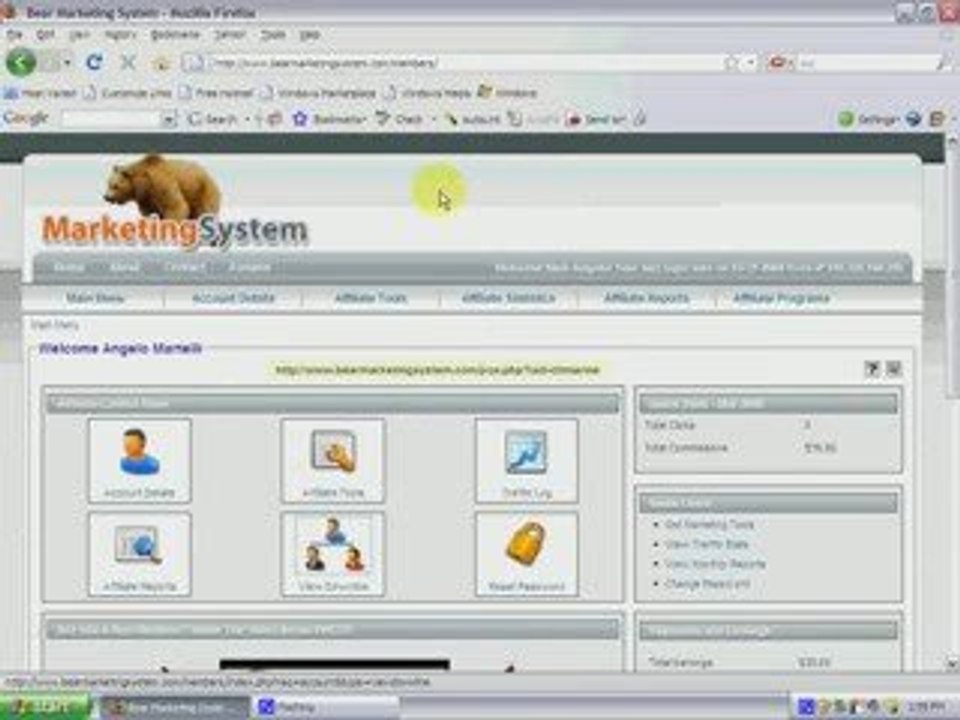The image size is (960, 720).
Task: Click the Google toolbar Check button
Action: pyautogui.click(x=400, y=119)
